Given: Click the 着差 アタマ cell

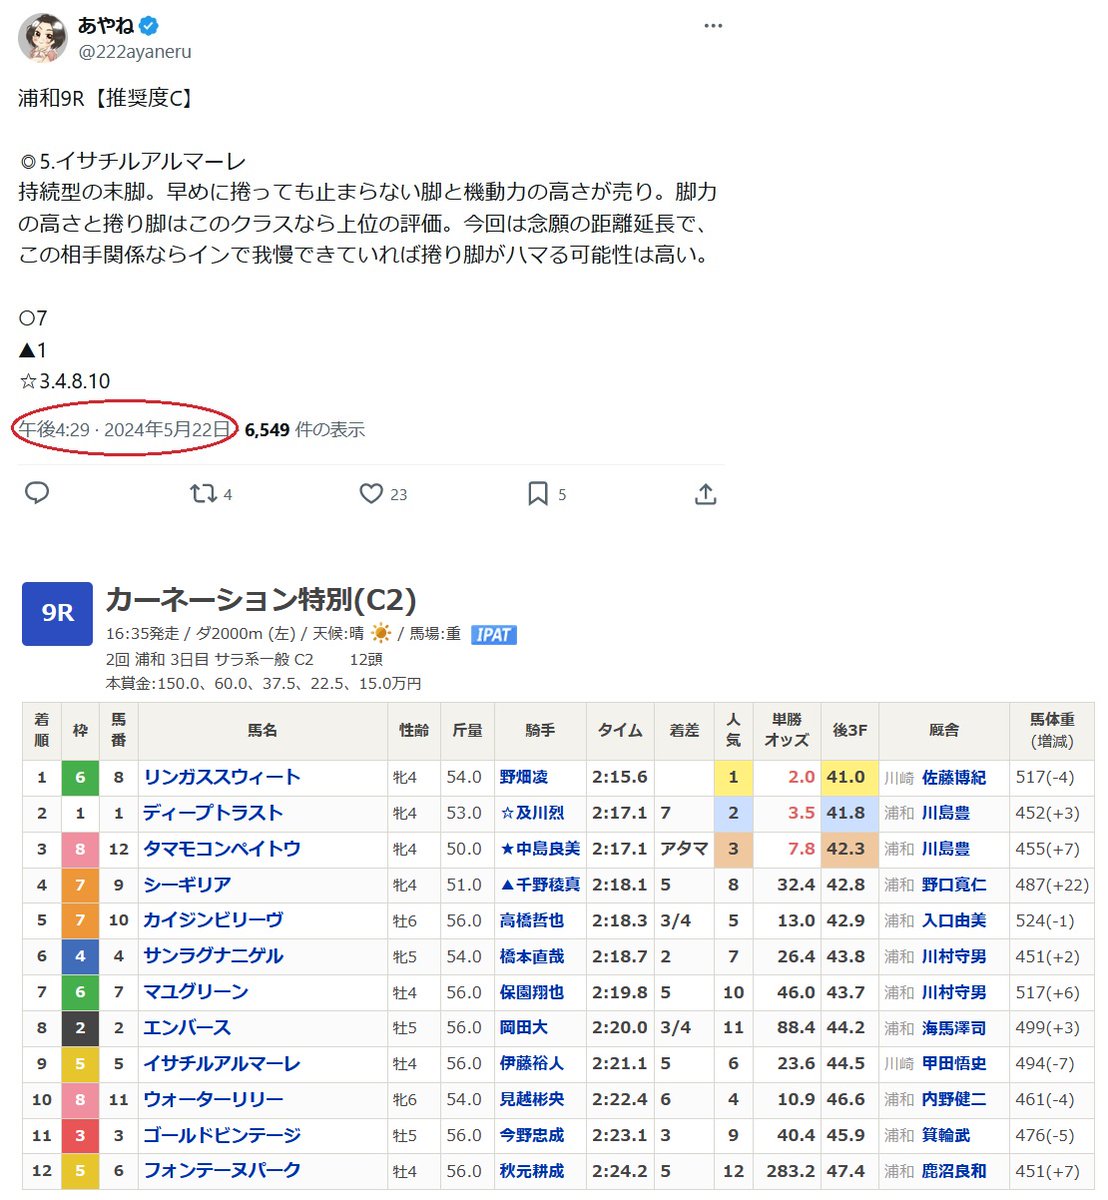Looking at the screenshot, I should coord(684,849).
